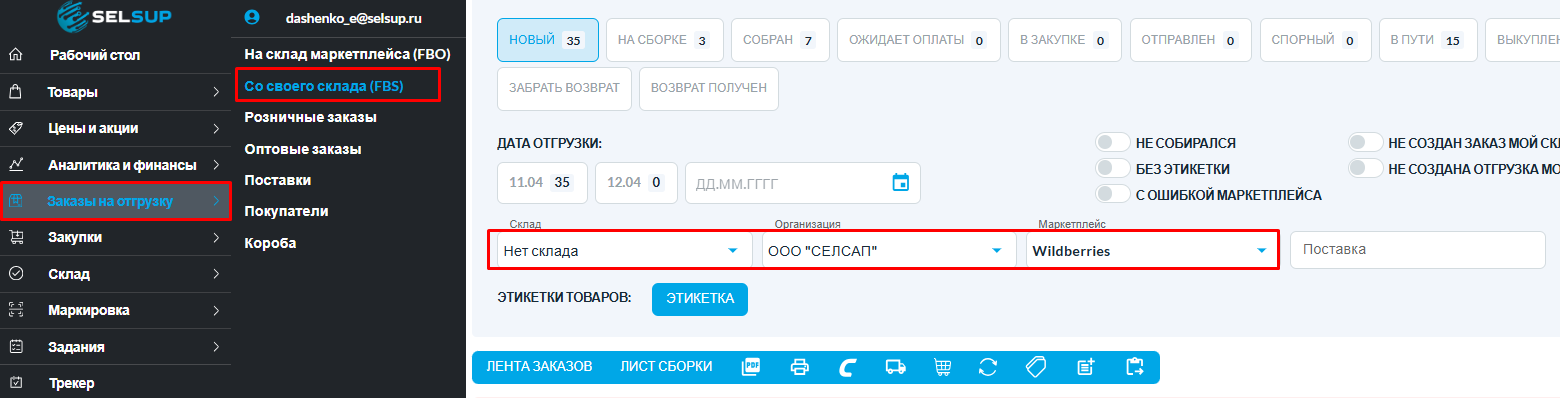Viewport: 1560px width, 398px height.
Task: Click the home icon beside Рабочий стол
Action: click(x=15, y=55)
